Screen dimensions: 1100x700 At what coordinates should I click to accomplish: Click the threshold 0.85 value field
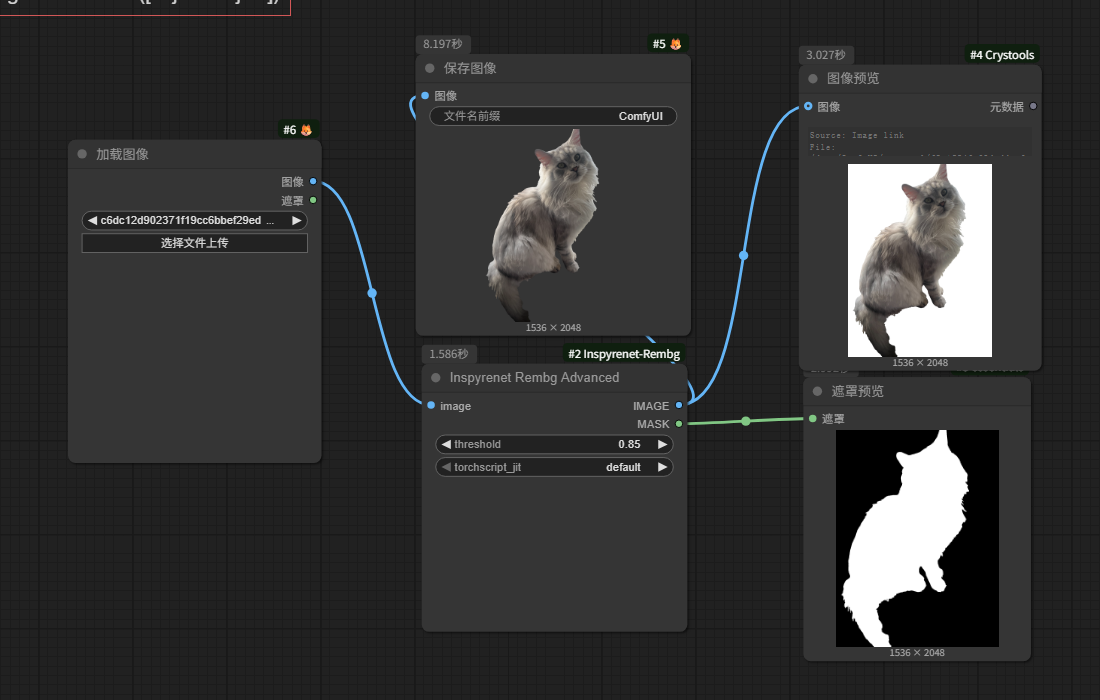click(554, 444)
